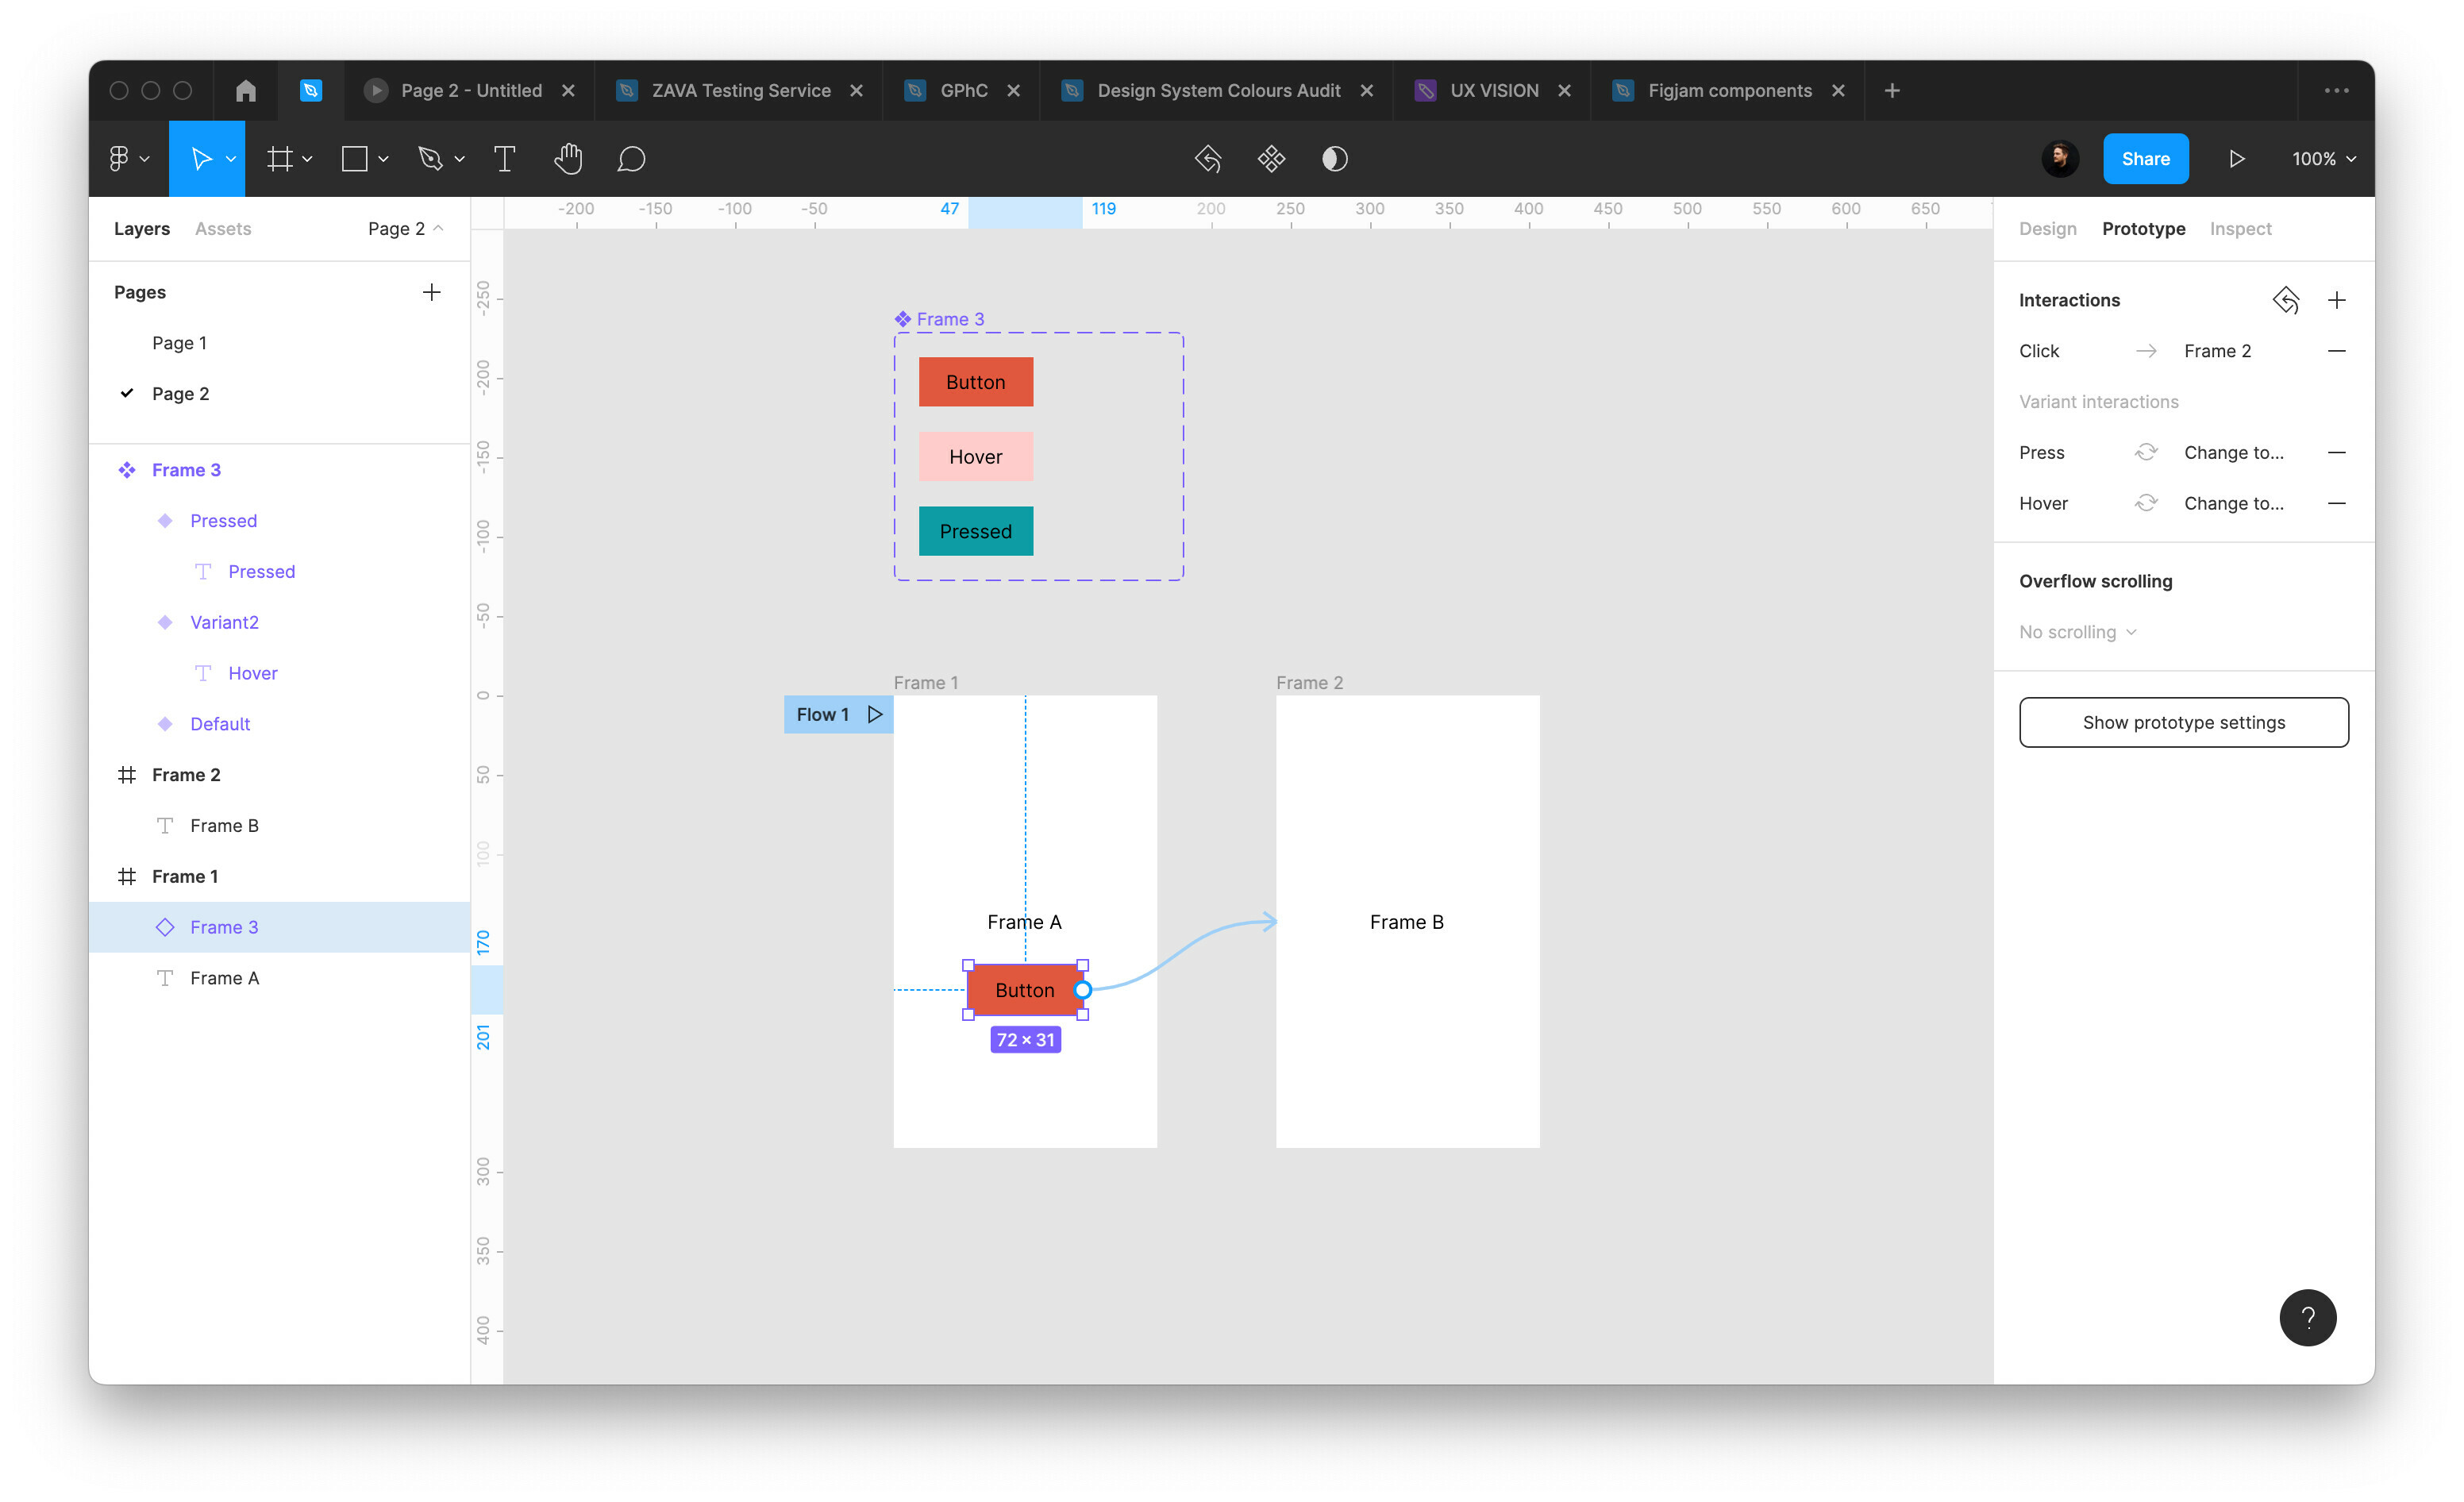Open the window more options ellipsis
Screen dimensions: 2464x1502
[x=2337, y=90]
